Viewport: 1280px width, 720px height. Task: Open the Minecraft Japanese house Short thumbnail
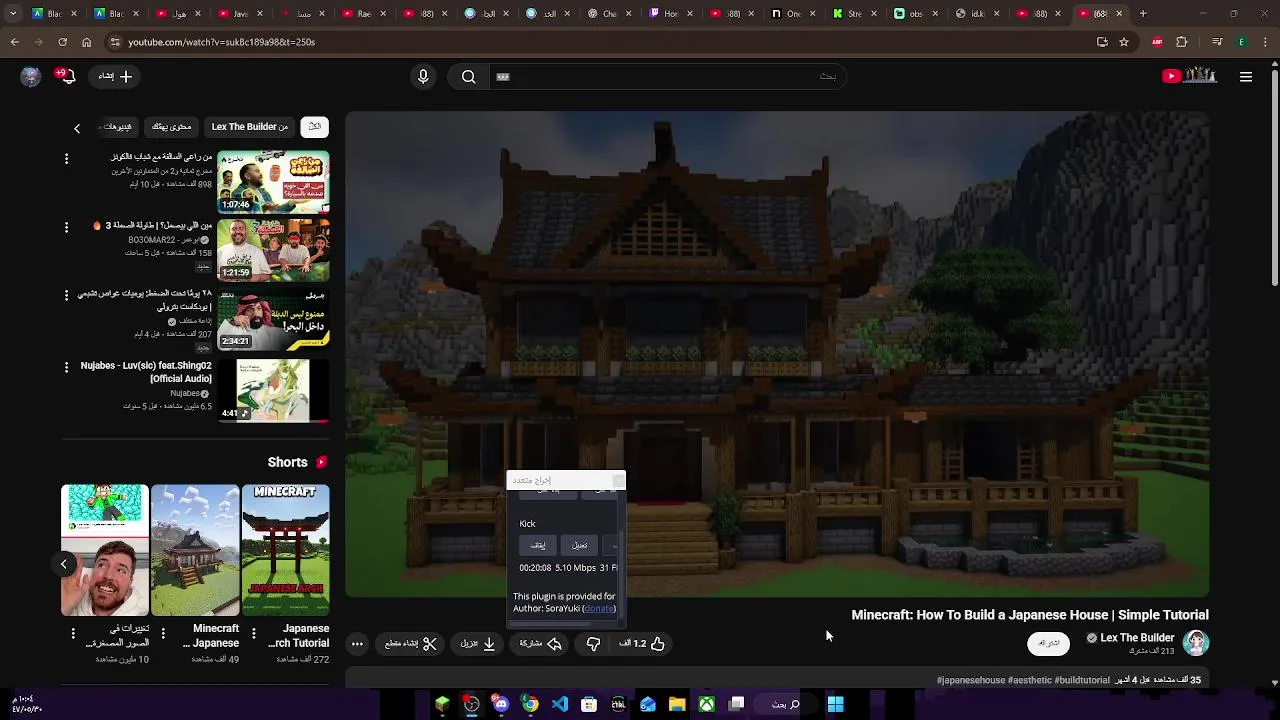click(x=195, y=550)
